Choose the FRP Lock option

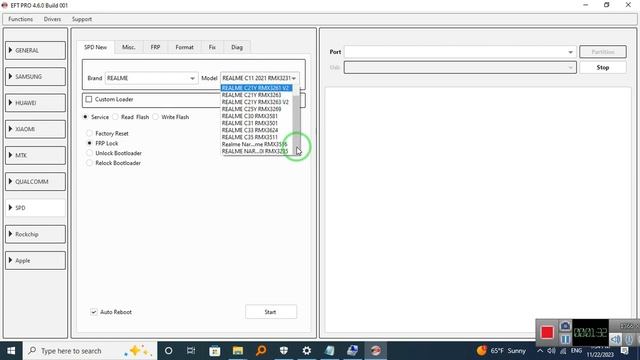89,143
